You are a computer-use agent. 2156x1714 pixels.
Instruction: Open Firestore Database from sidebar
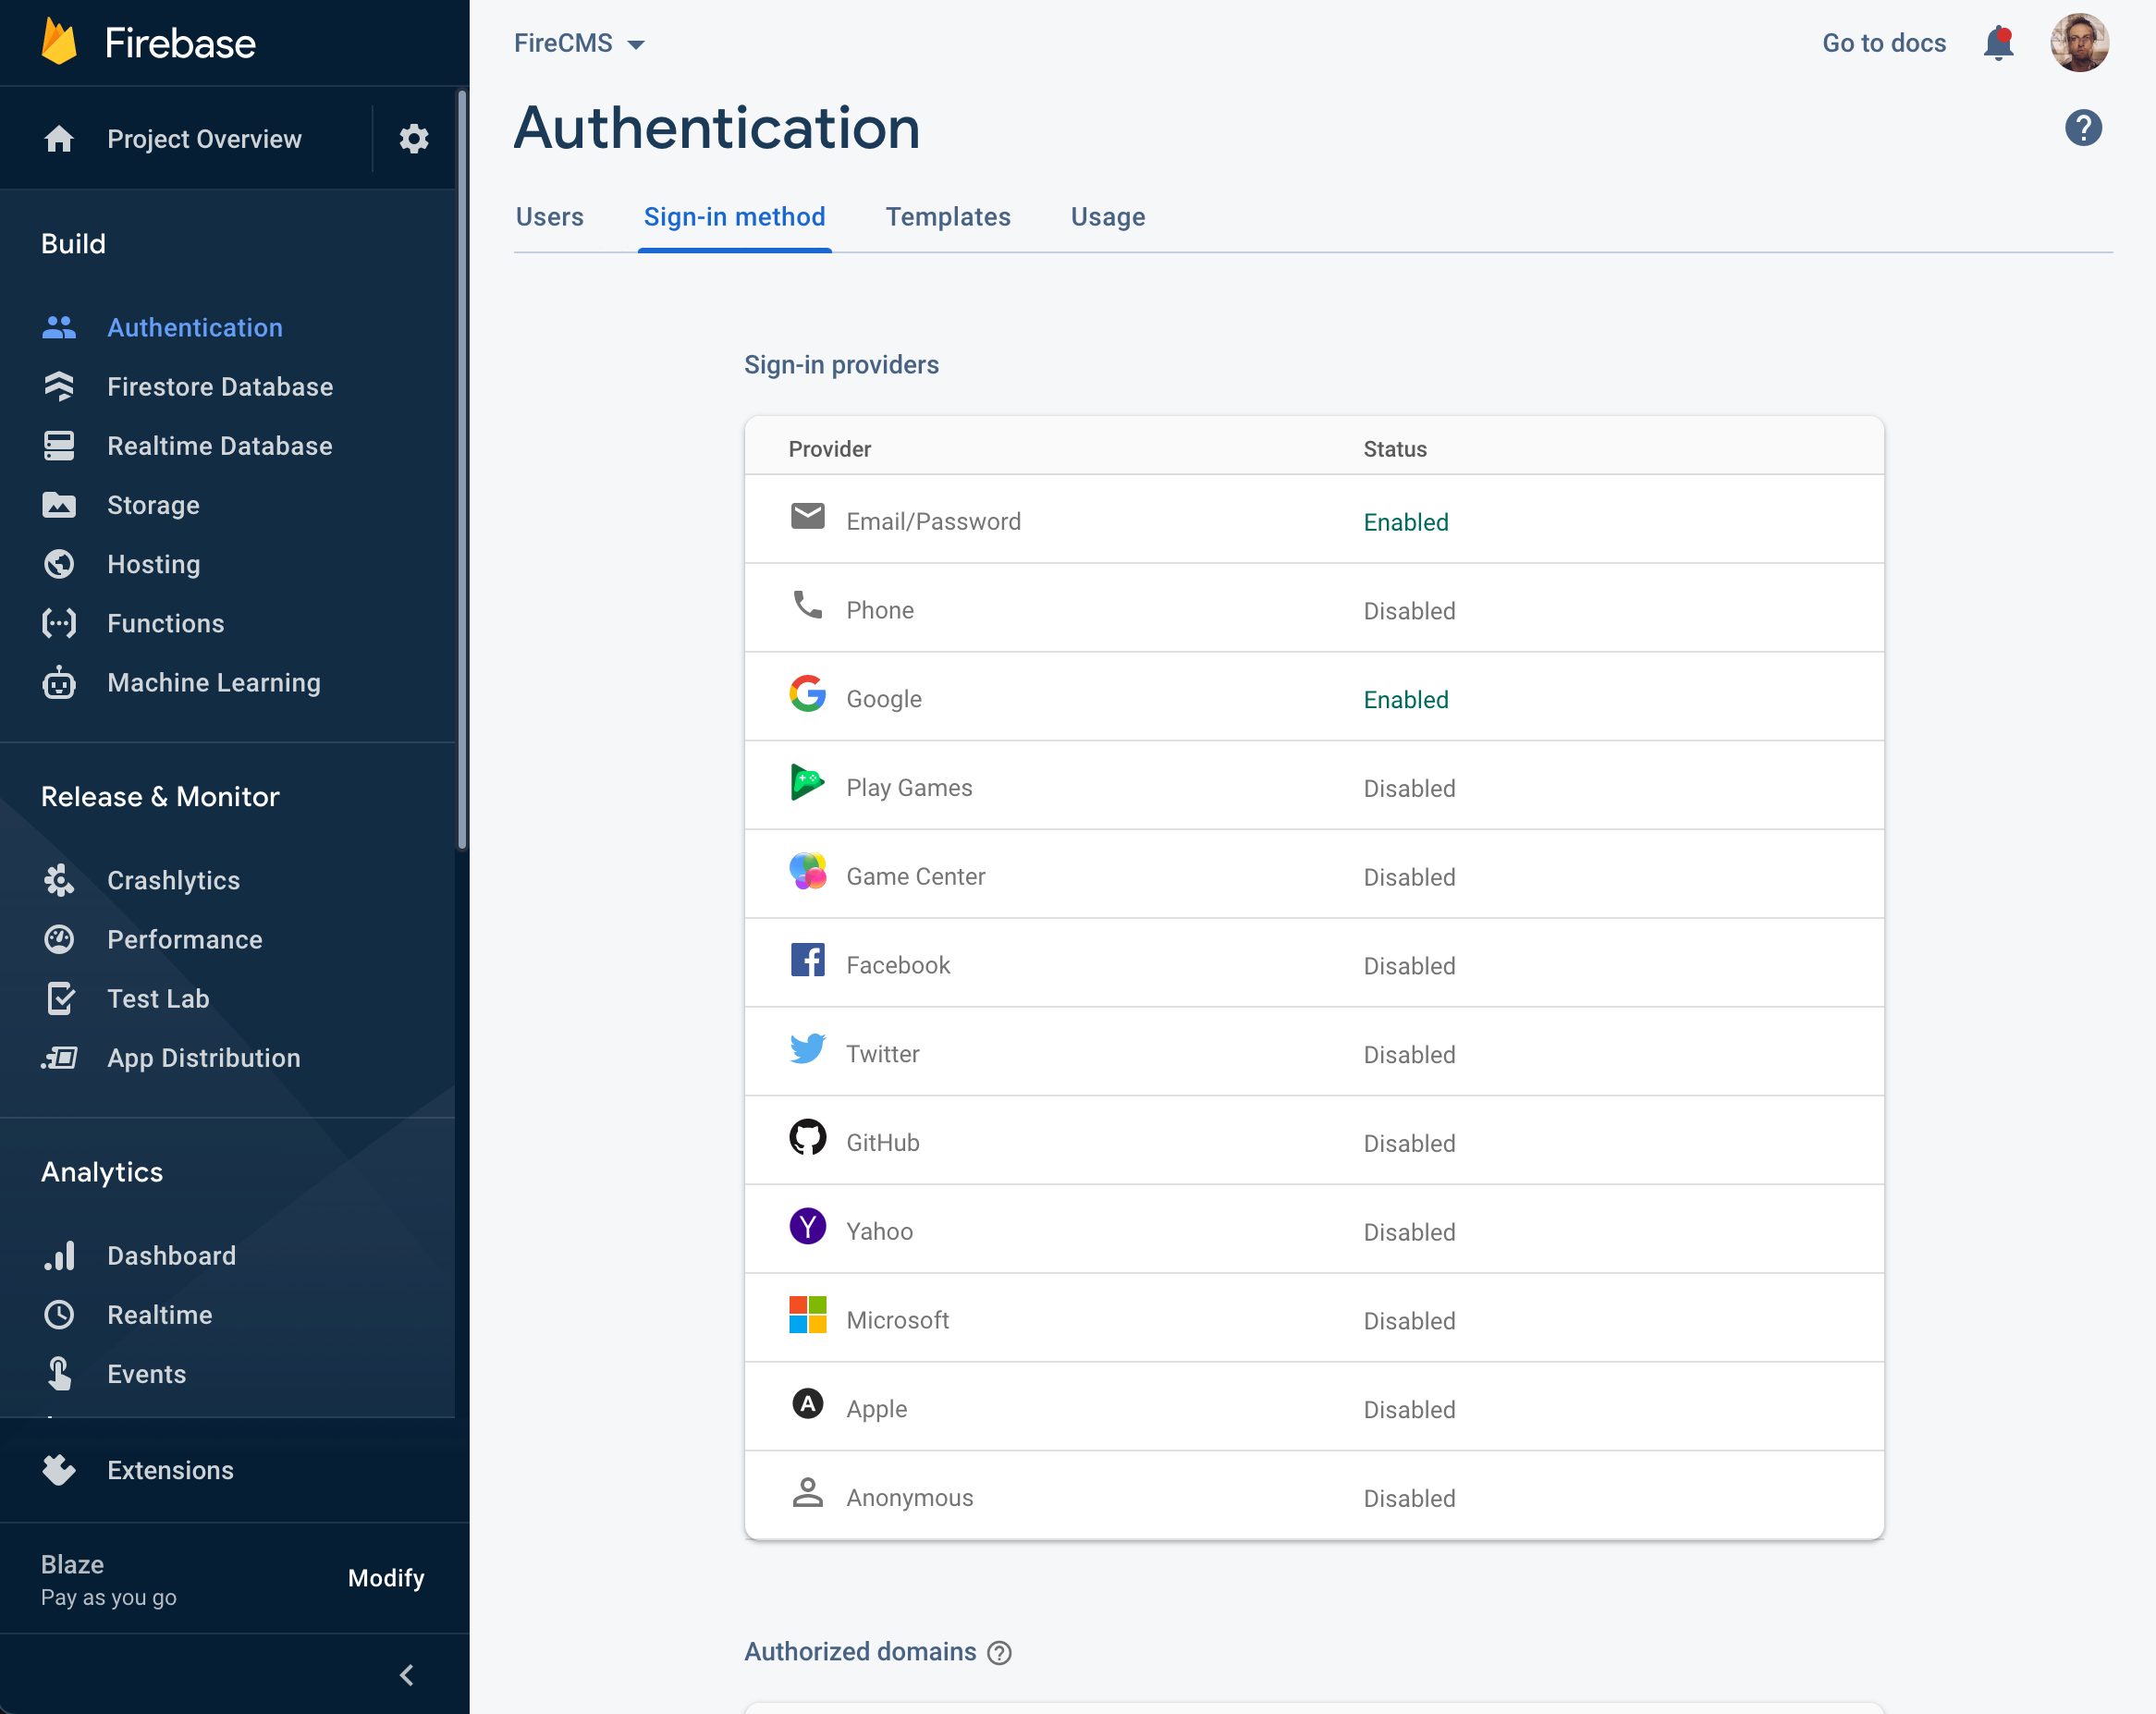[220, 387]
